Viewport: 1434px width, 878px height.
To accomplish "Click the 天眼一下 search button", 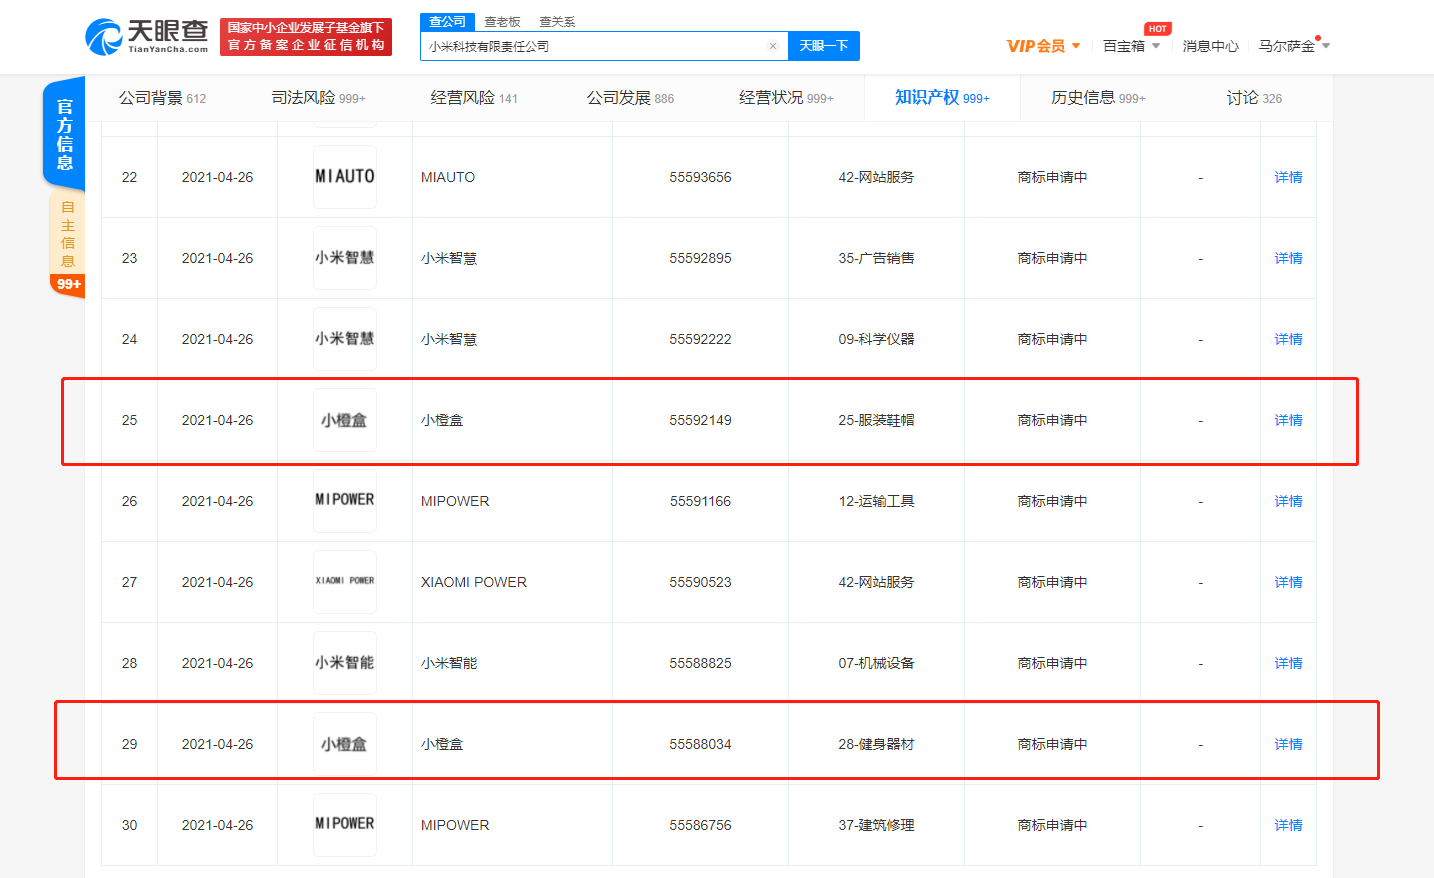I will [824, 46].
